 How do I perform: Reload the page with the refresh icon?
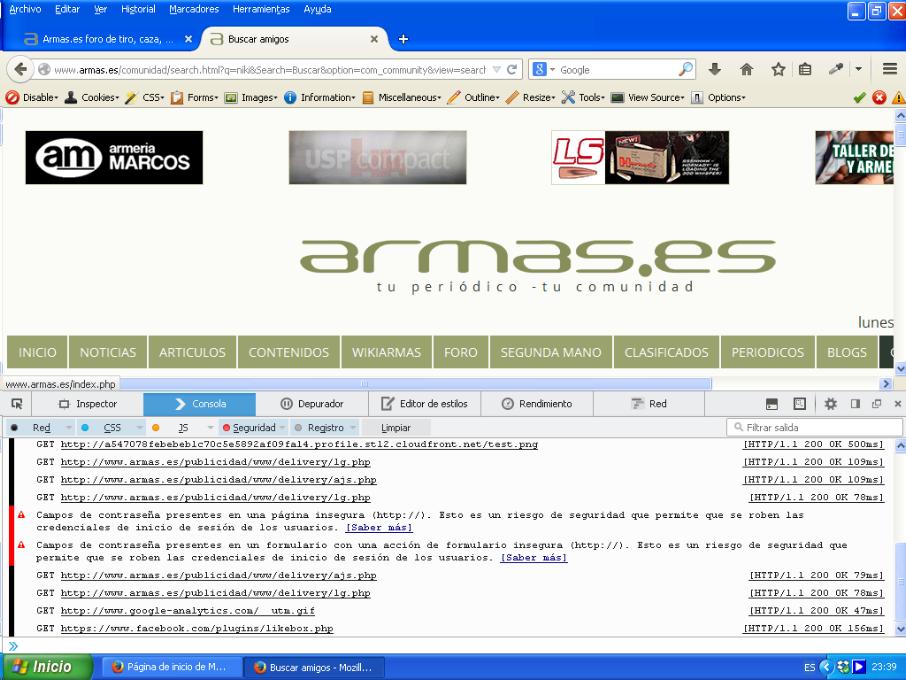point(511,70)
